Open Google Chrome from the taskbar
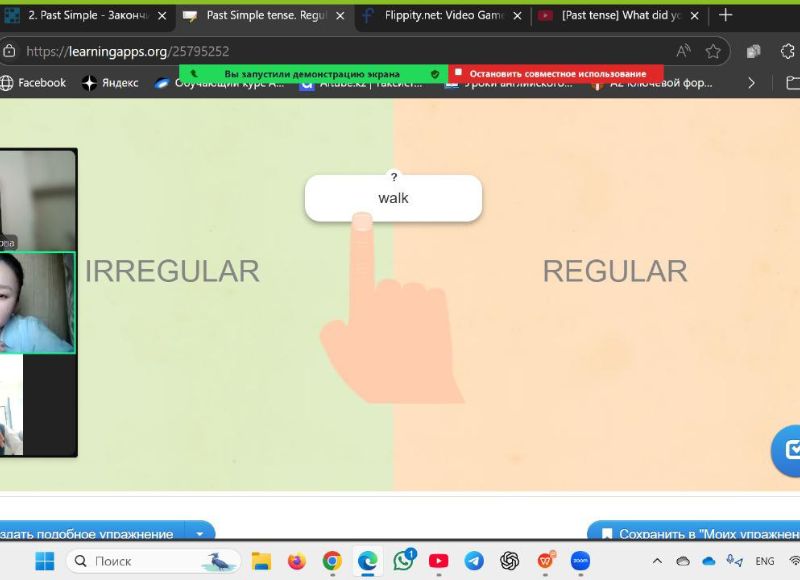The width and height of the screenshot is (800, 580). (x=332, y=561)
